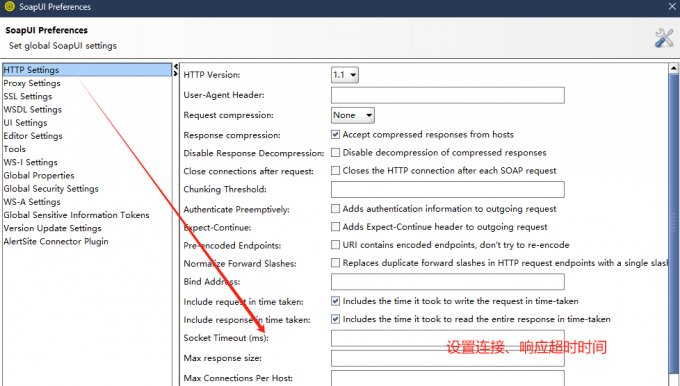Open Editor Settings page

click(x=33, y=136)
